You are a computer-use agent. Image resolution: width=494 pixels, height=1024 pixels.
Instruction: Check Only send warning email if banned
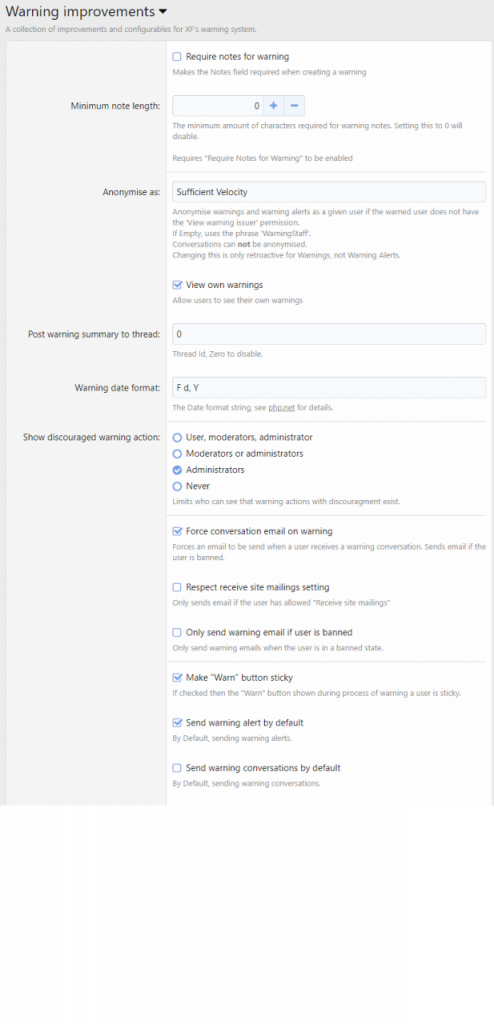coord(176,632)
